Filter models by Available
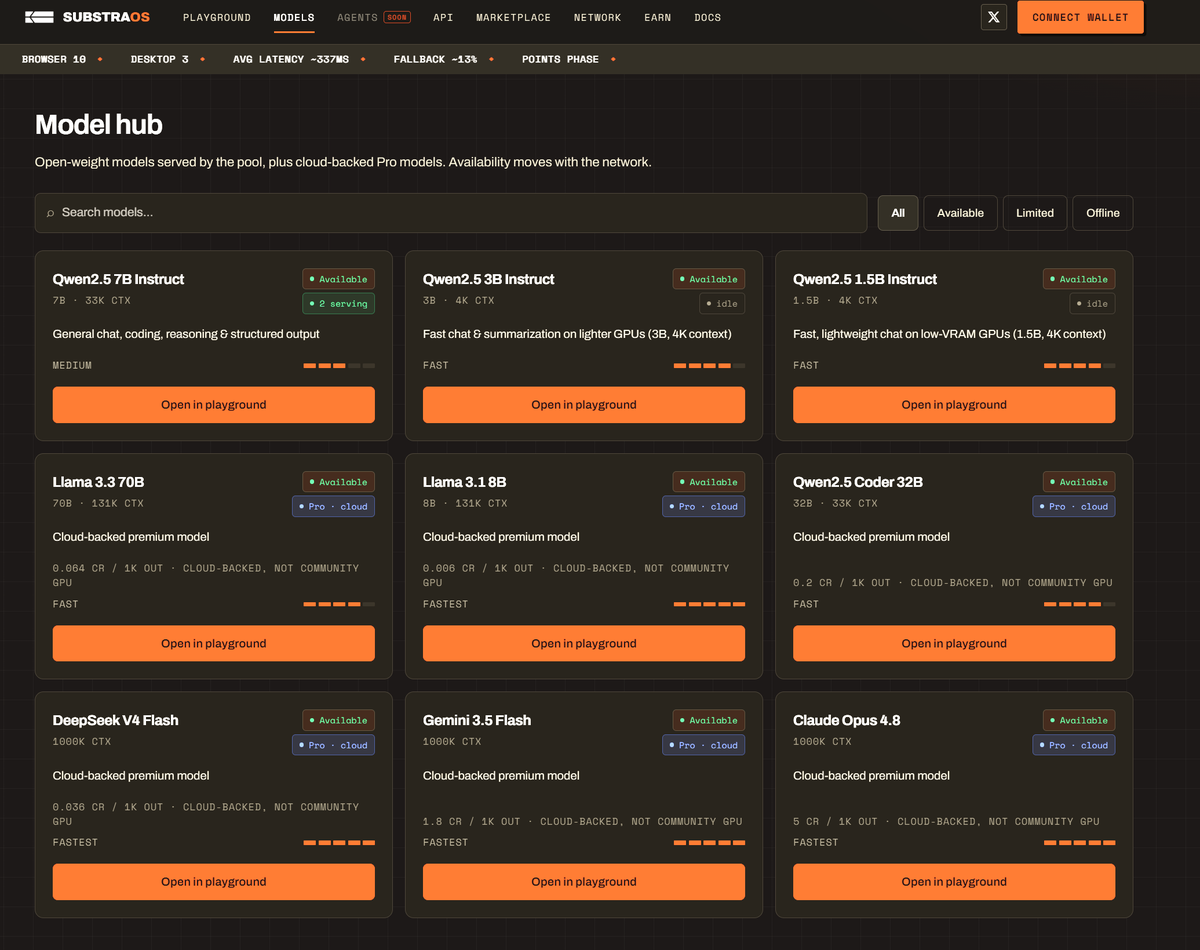Screen dimensions: 1200x950 click(960, 213)
